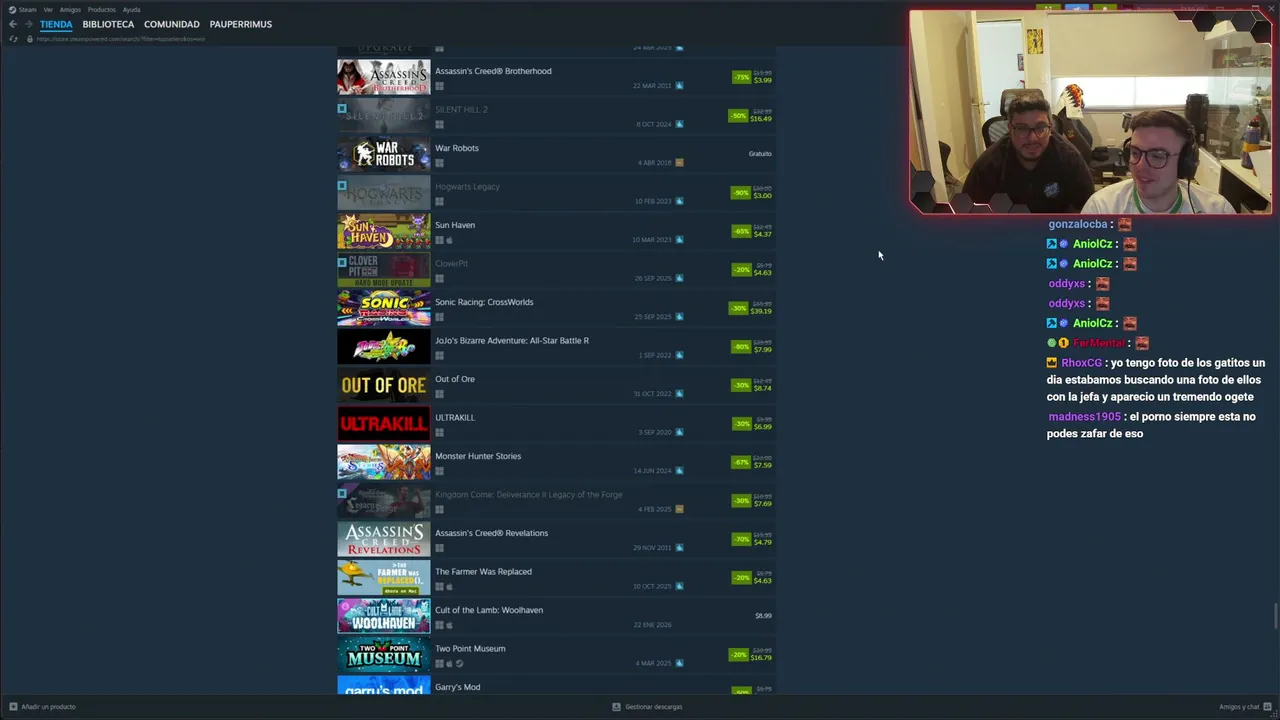Click the 14 JUN 2024 release date
Screen dimensions: 1280x720
(652, 471)
